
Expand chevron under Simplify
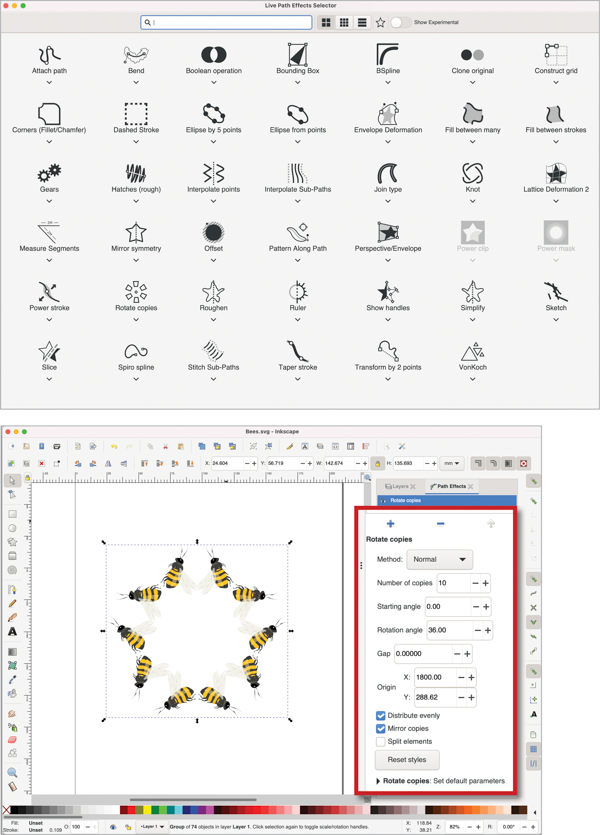pos(472,320)
